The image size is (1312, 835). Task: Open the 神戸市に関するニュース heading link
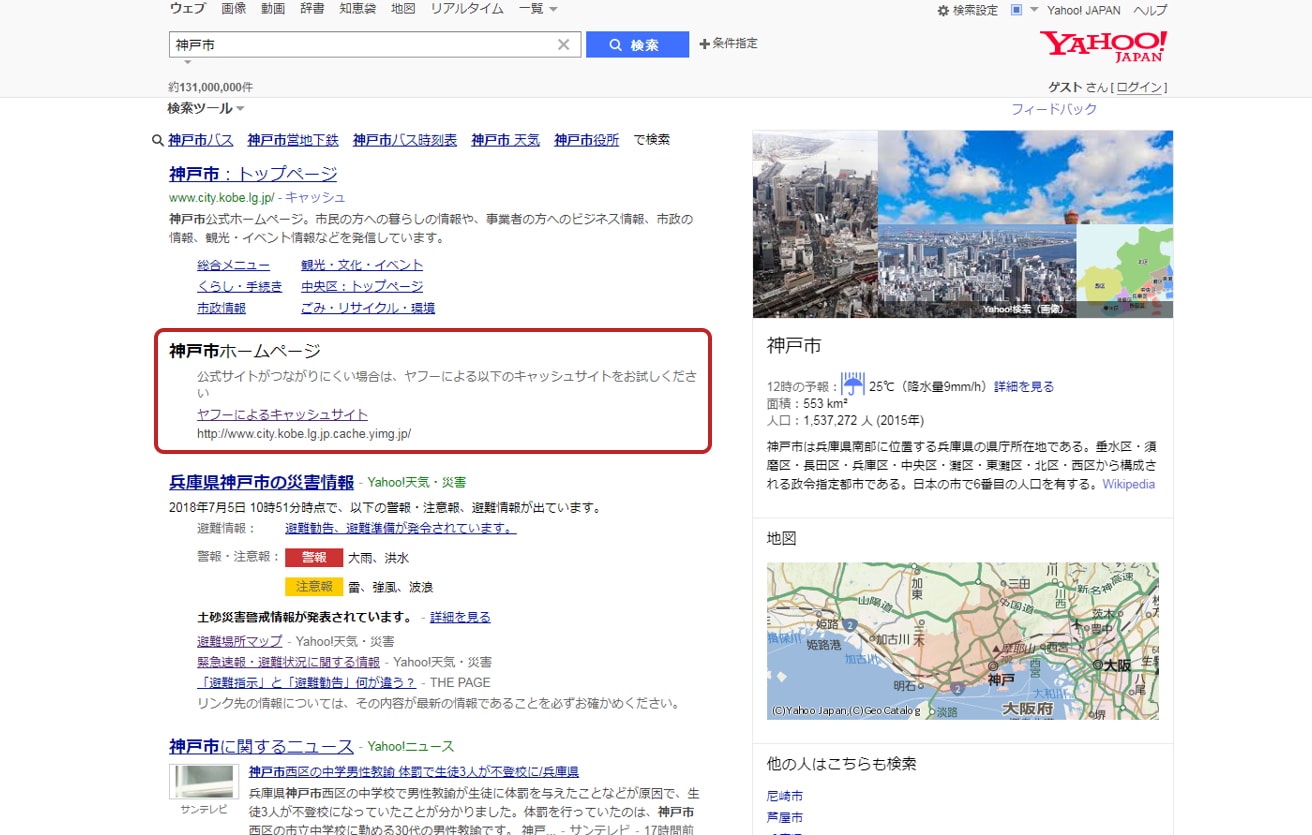(x=262, y=747)
